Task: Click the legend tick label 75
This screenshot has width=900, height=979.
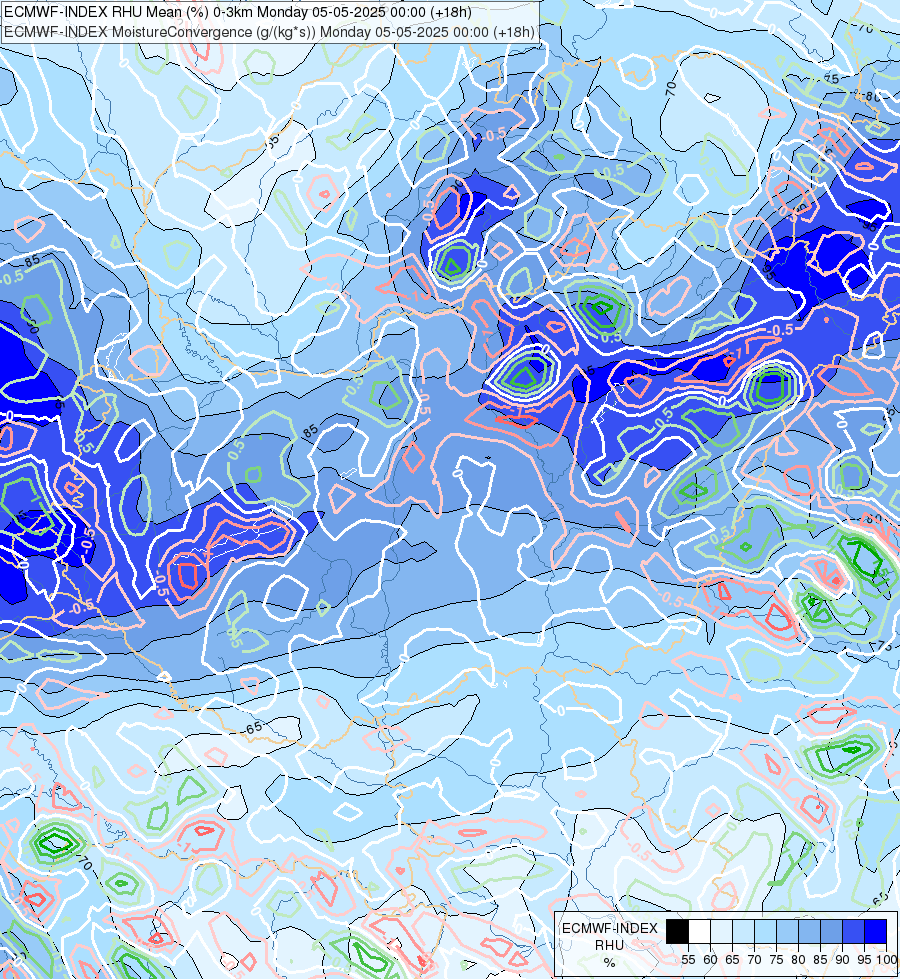Action: [x=776, y=960]
